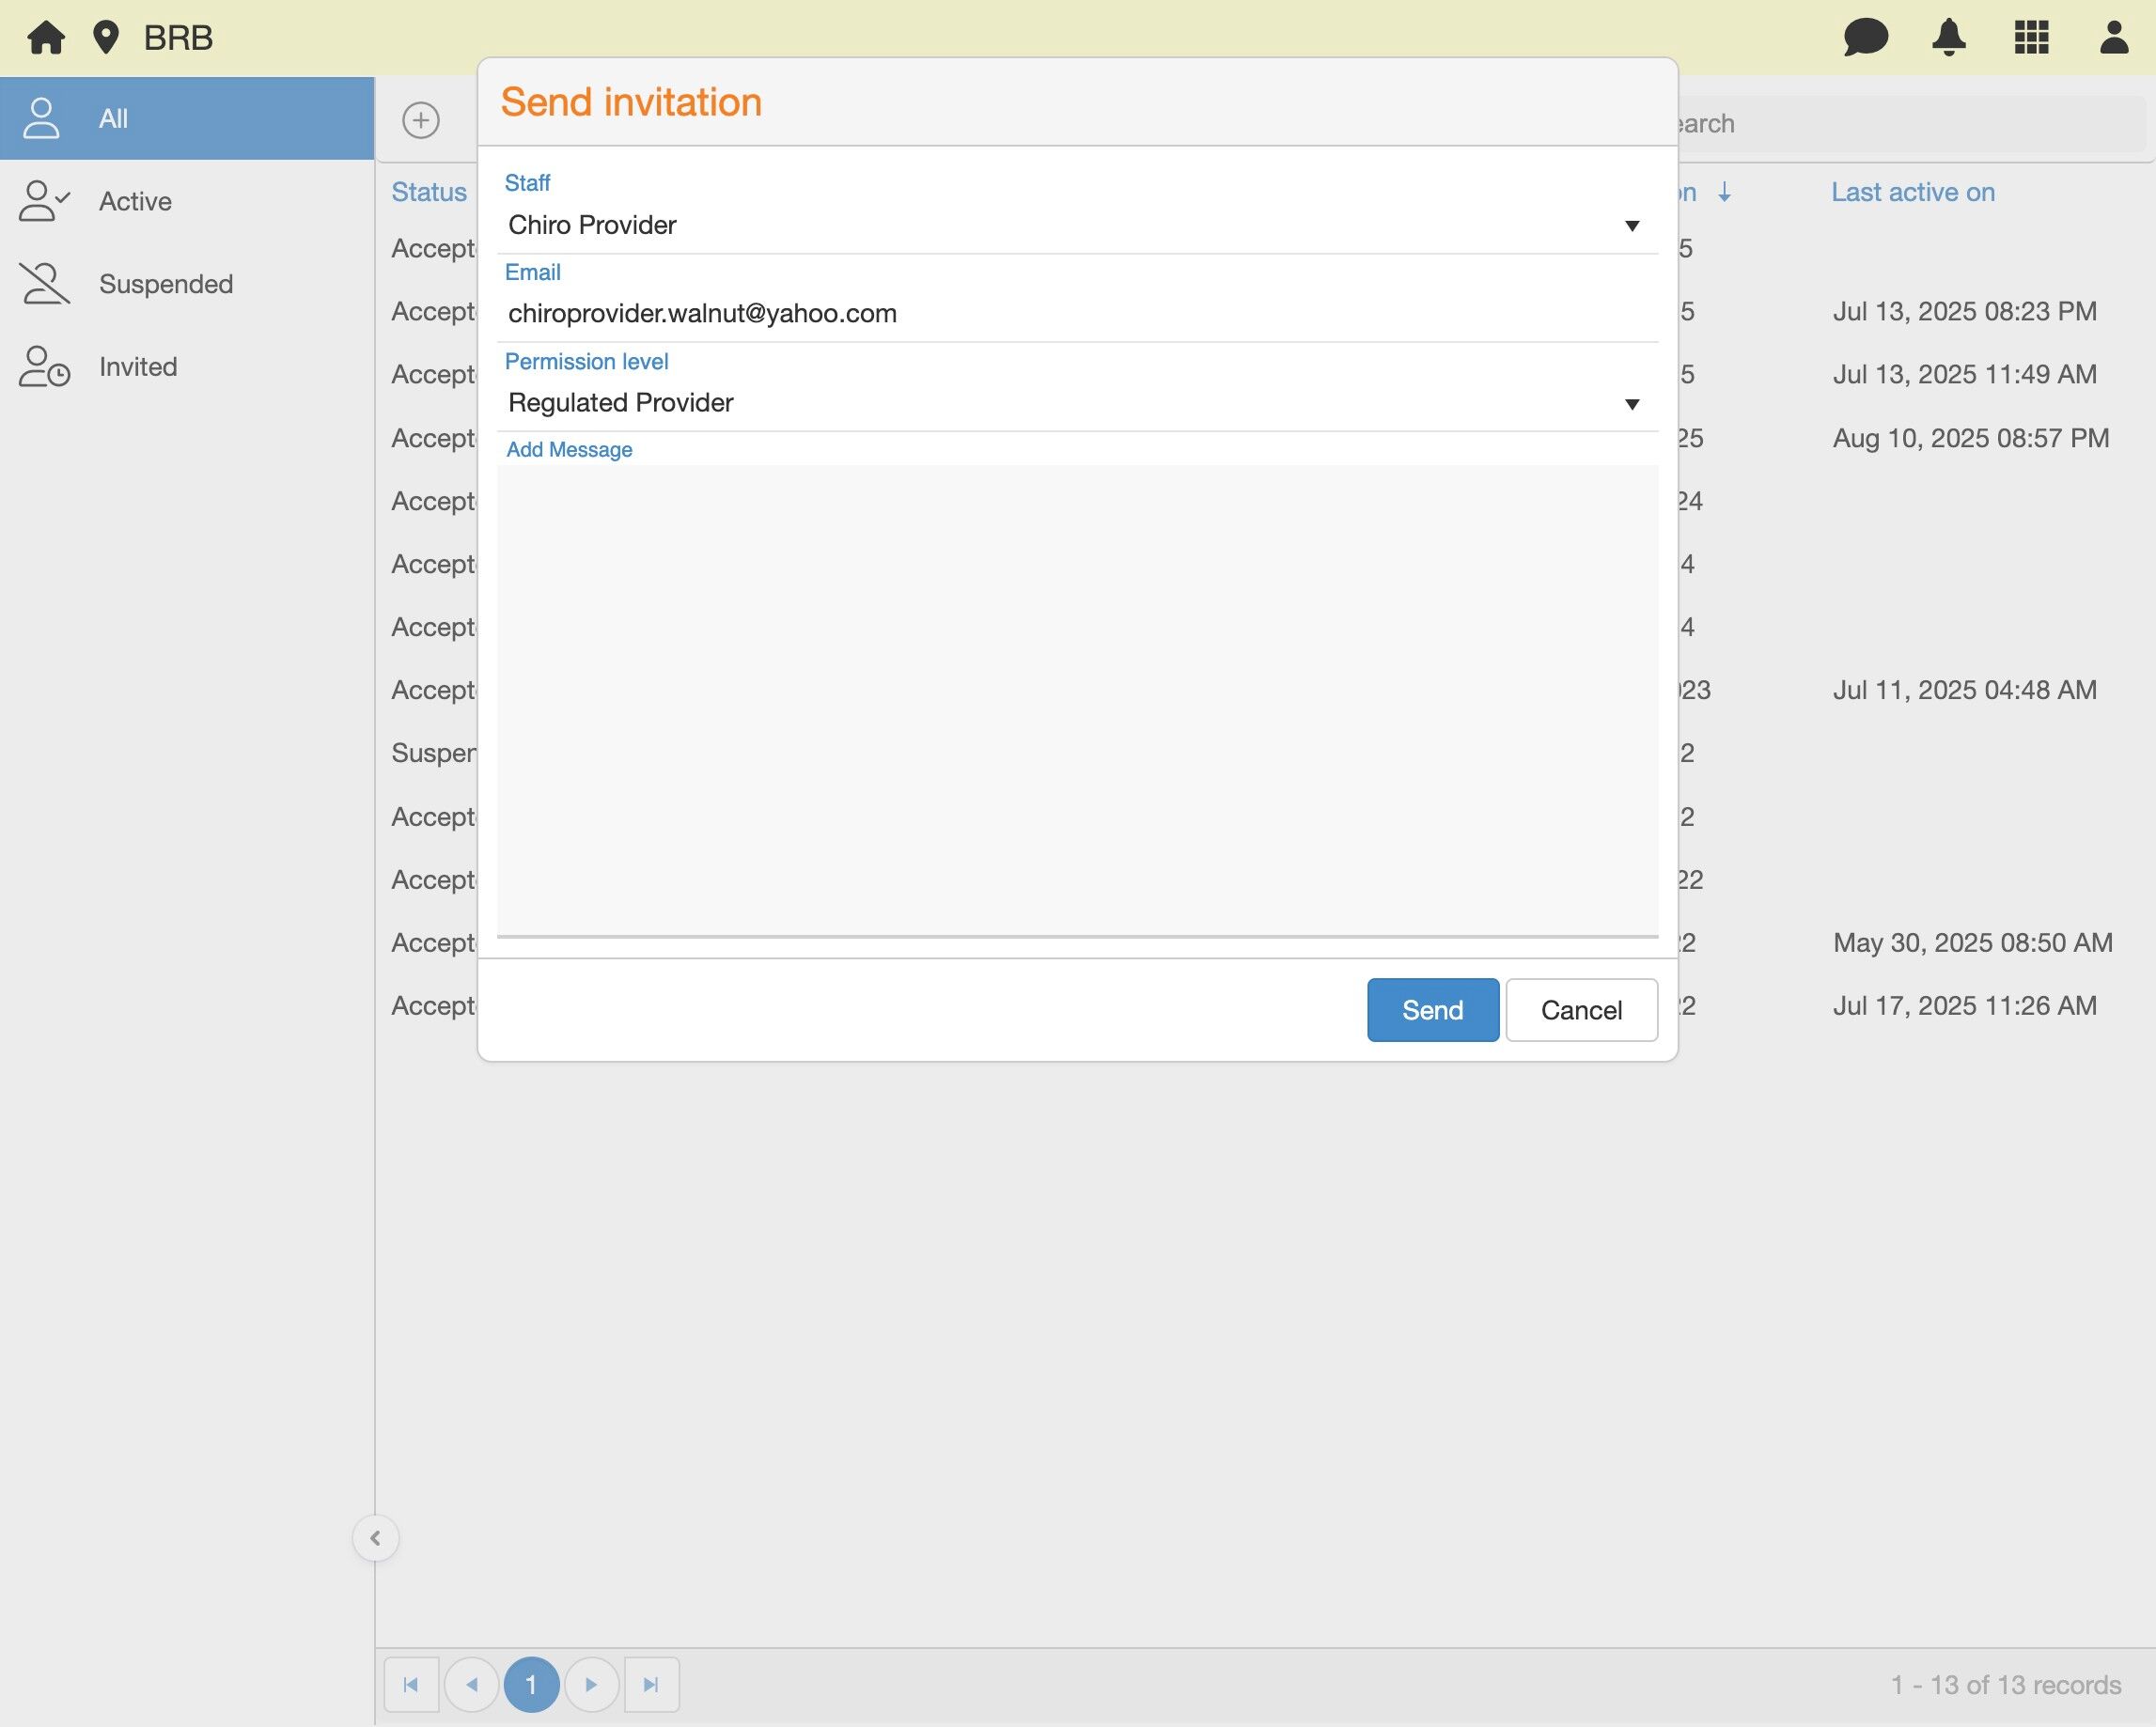This screenshot has height=1727, width=2156.
Task: Open the user profile icon
Action: pyautogui.click(x=2113, y=38)
